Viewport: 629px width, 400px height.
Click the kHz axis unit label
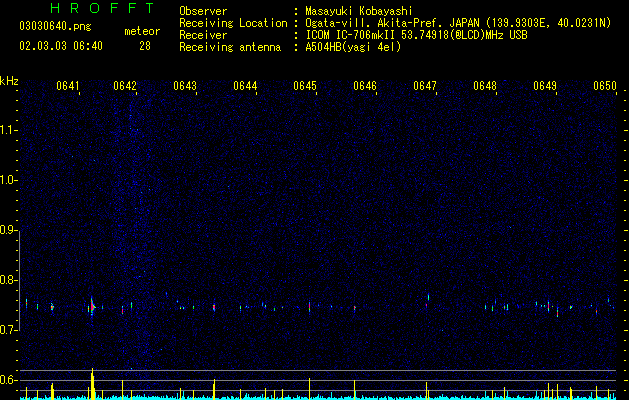(9, 81)
